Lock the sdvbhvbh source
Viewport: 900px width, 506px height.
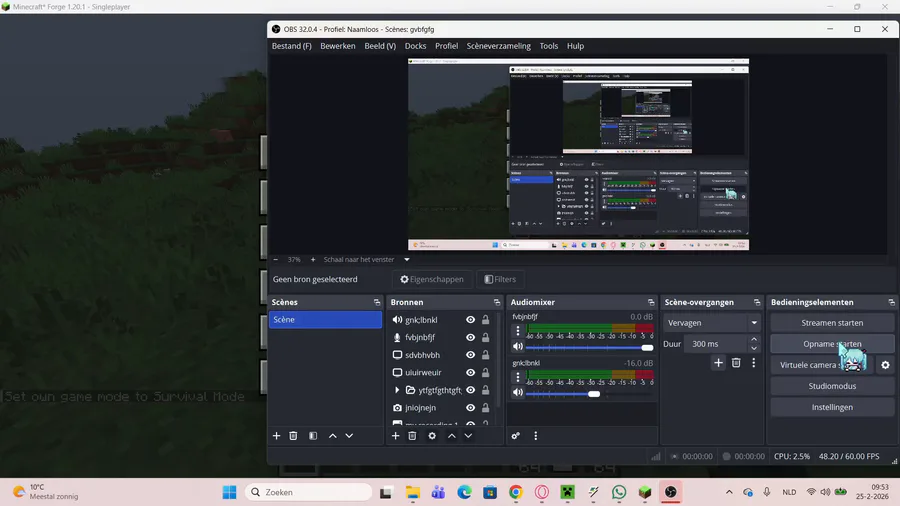click(486, 355)
